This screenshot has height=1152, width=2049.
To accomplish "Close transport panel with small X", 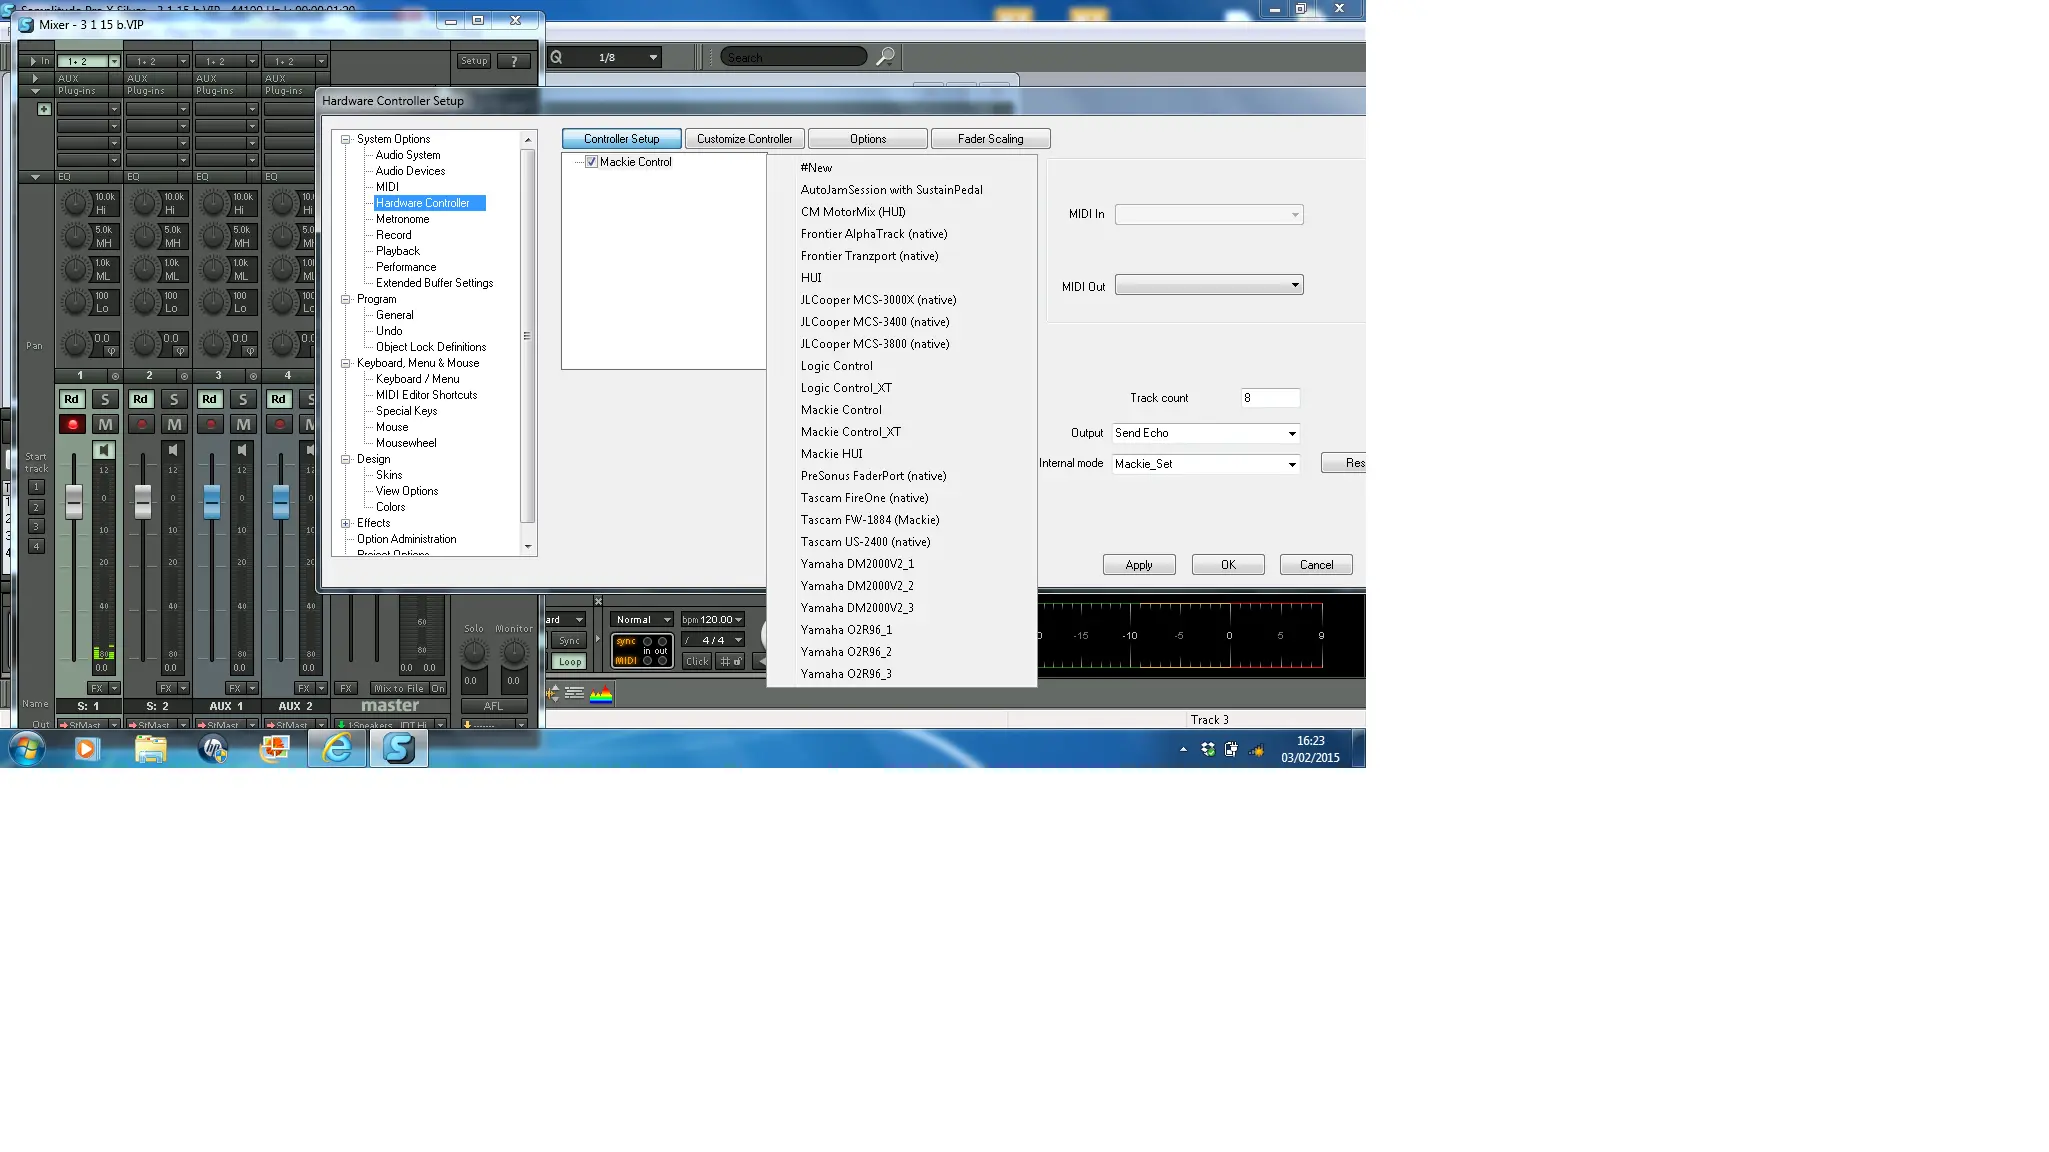I will (598, 601).
